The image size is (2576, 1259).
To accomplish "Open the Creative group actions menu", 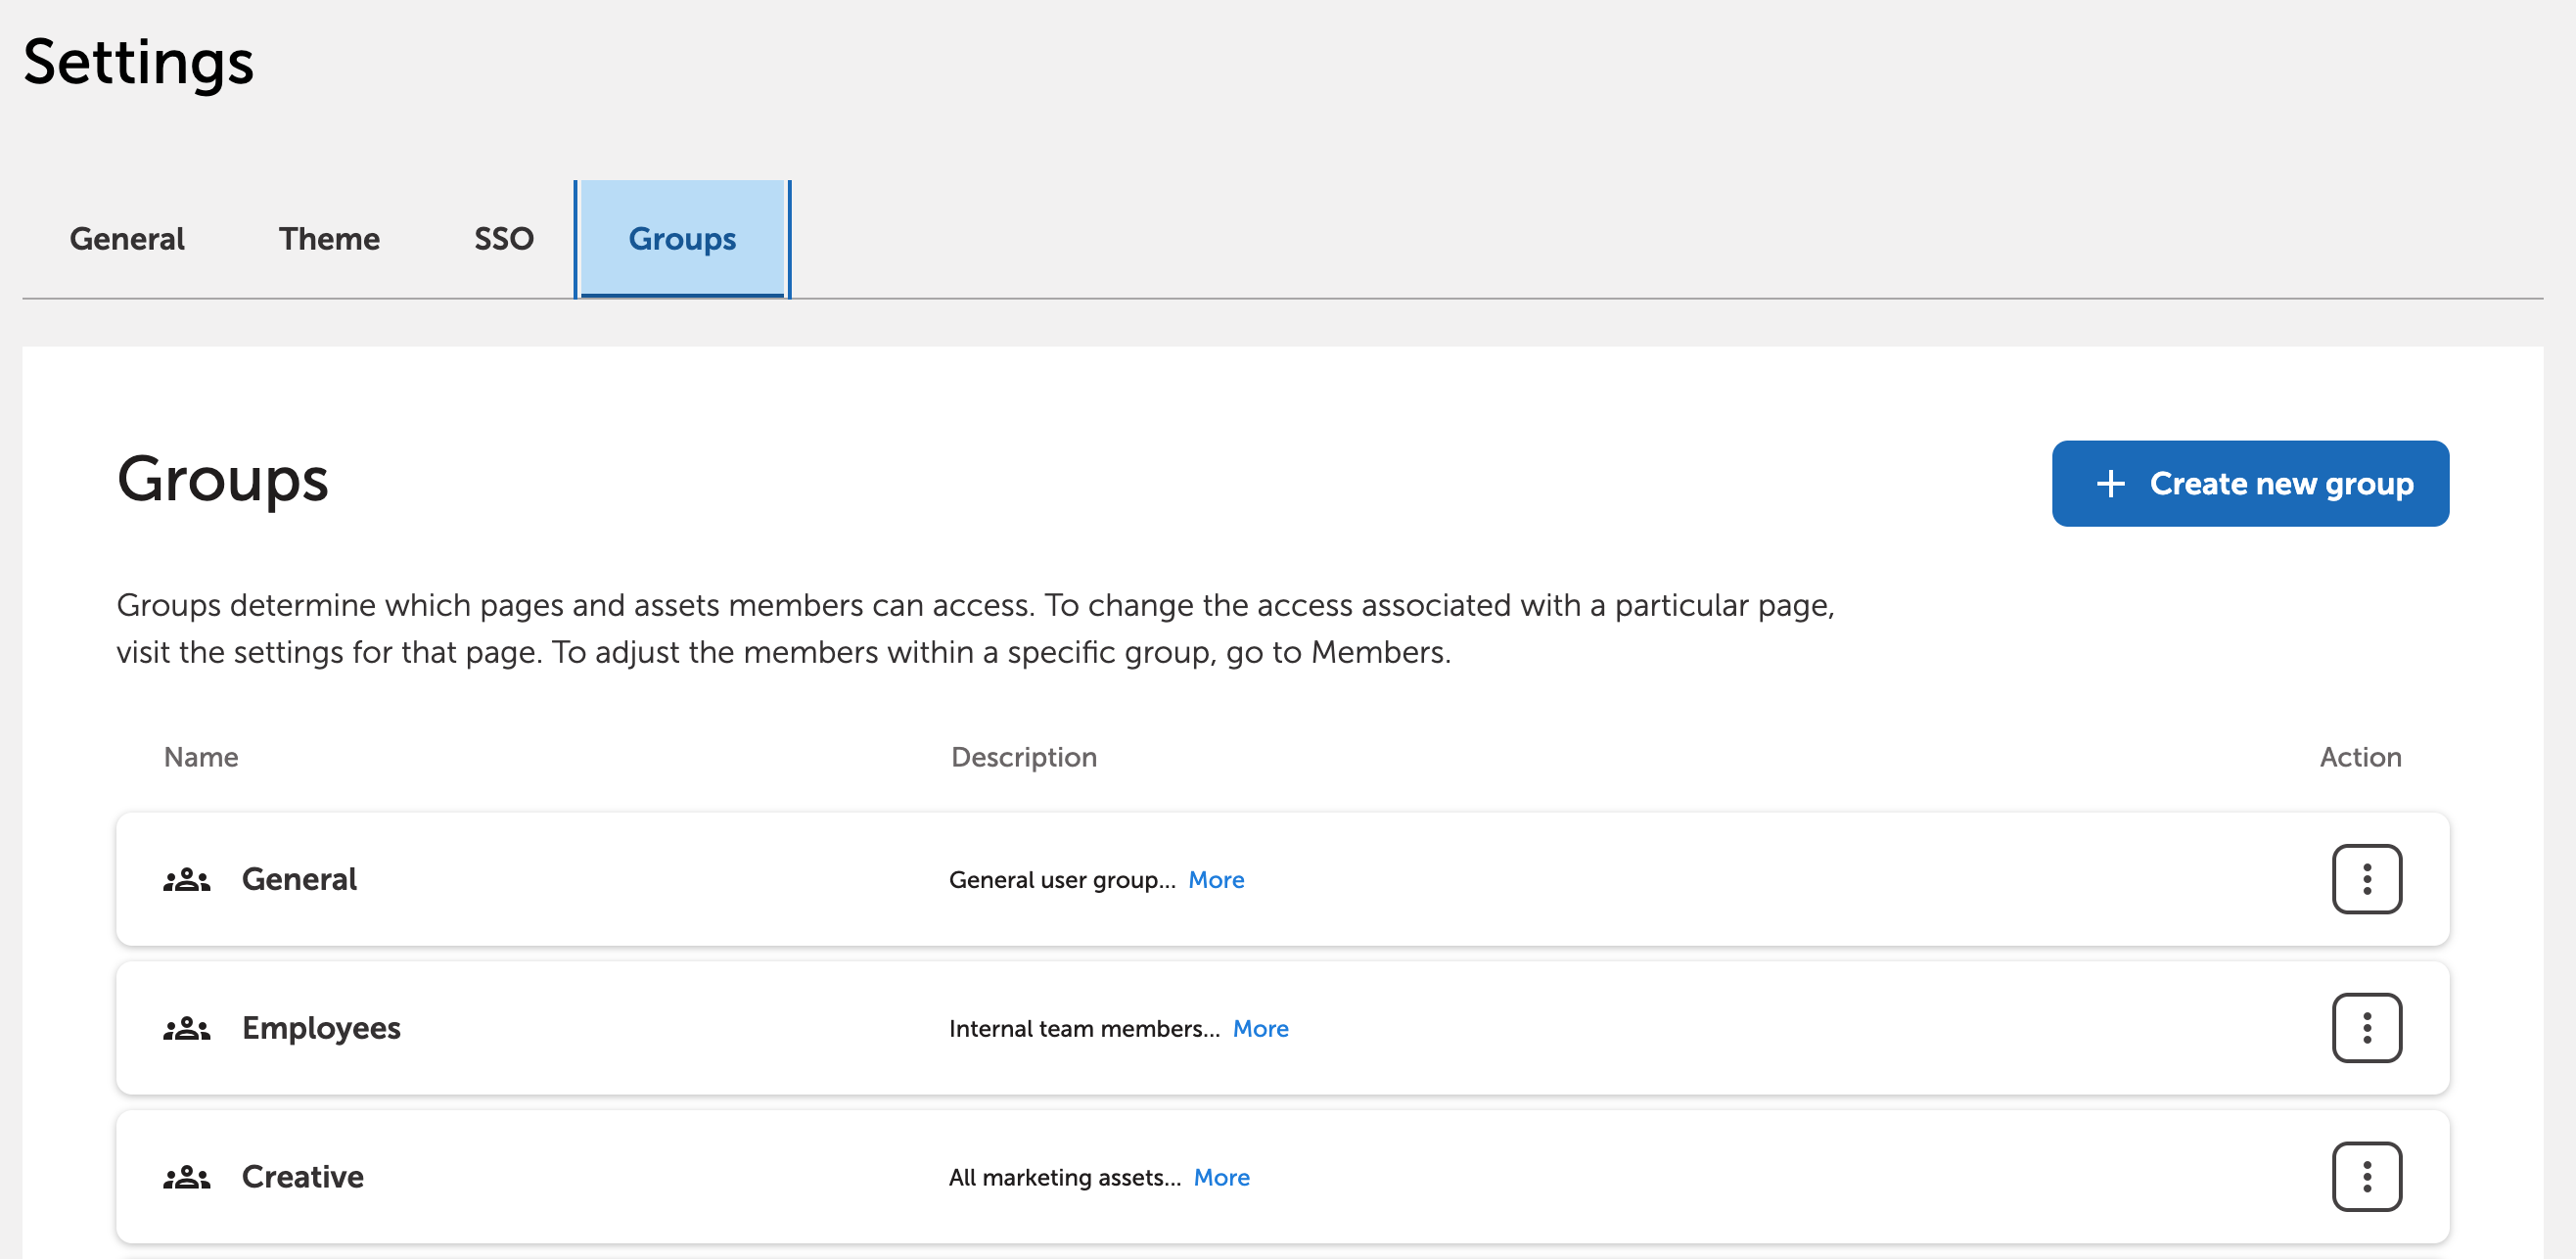I will pos(2366,1177).
